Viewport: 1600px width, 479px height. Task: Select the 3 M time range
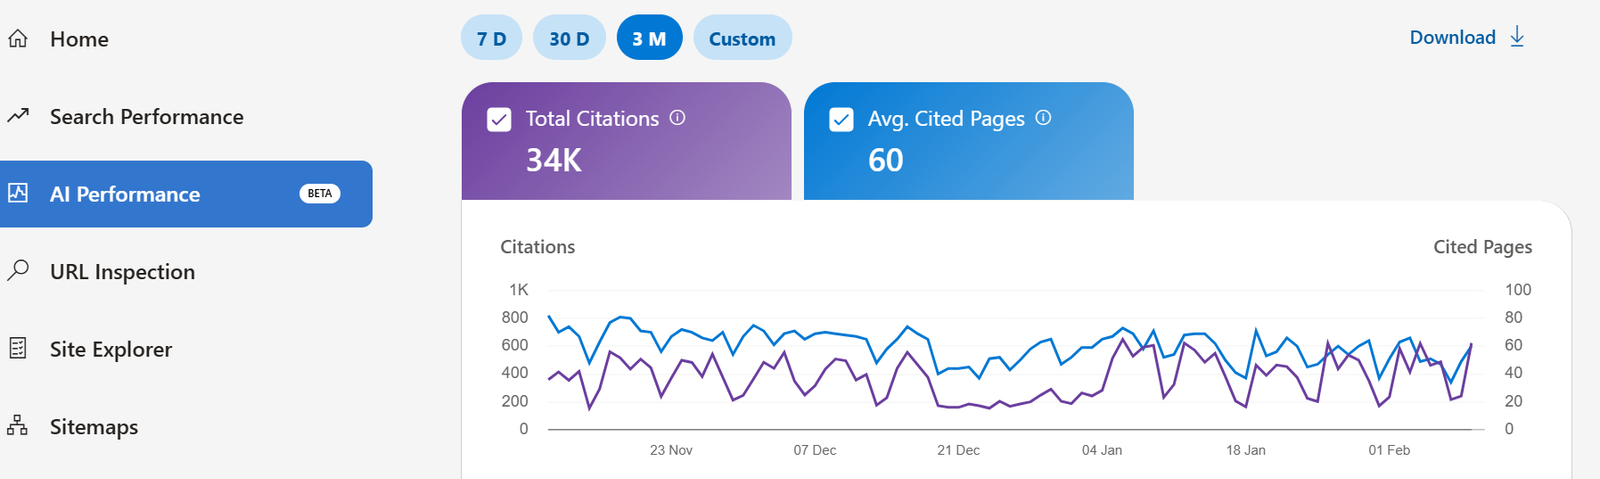click(x=649, y=38)
